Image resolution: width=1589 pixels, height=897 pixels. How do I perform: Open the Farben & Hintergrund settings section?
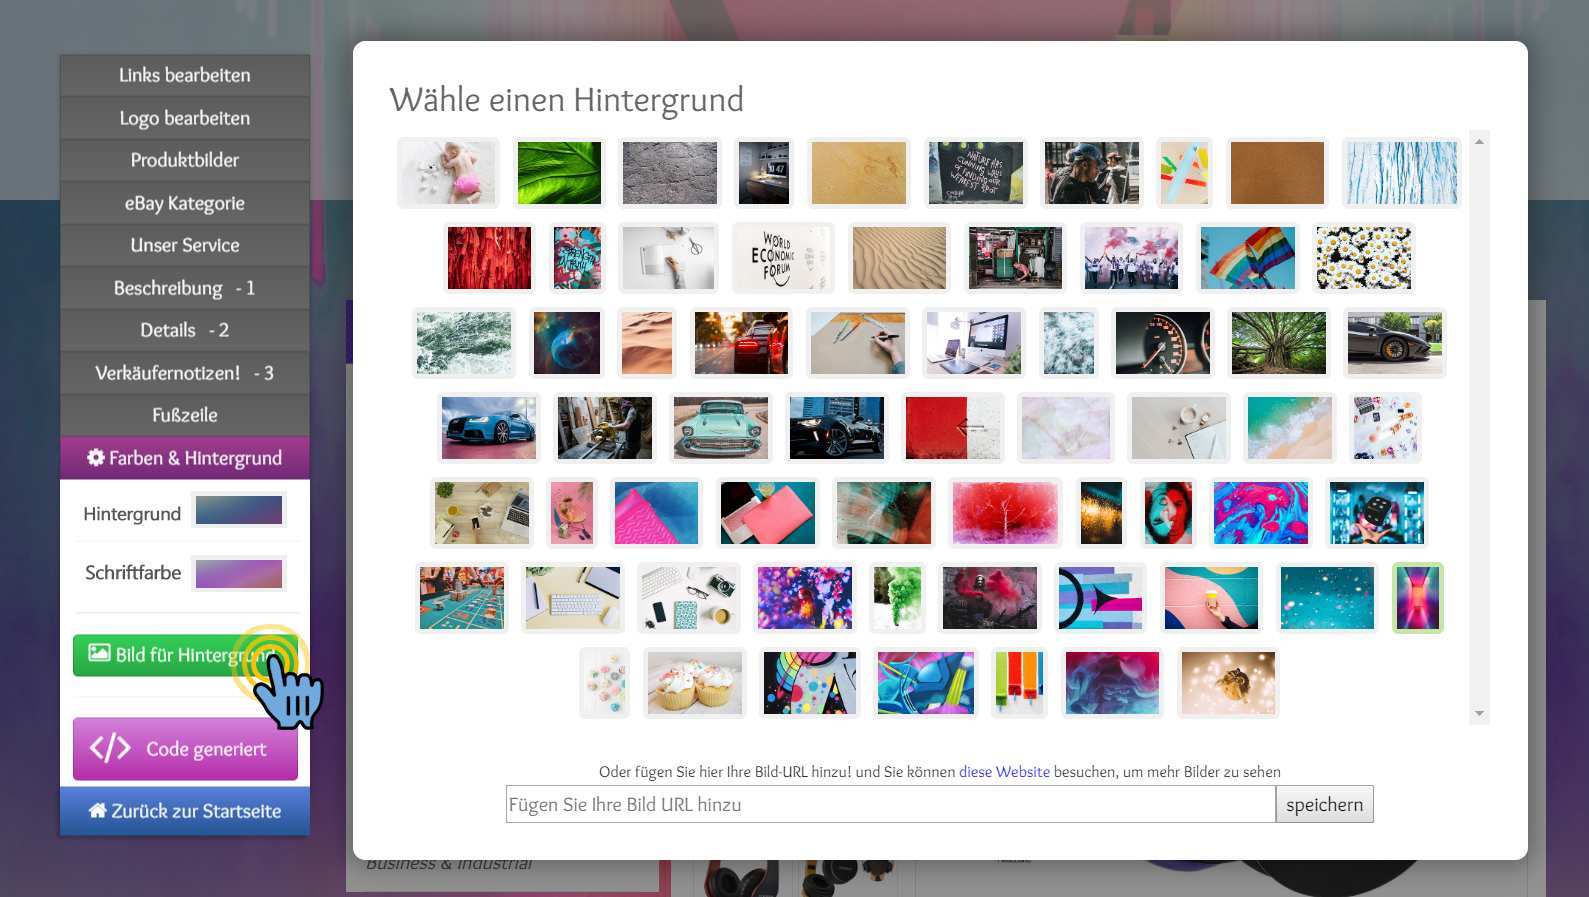pyautogui.click(x=185, y=458)
